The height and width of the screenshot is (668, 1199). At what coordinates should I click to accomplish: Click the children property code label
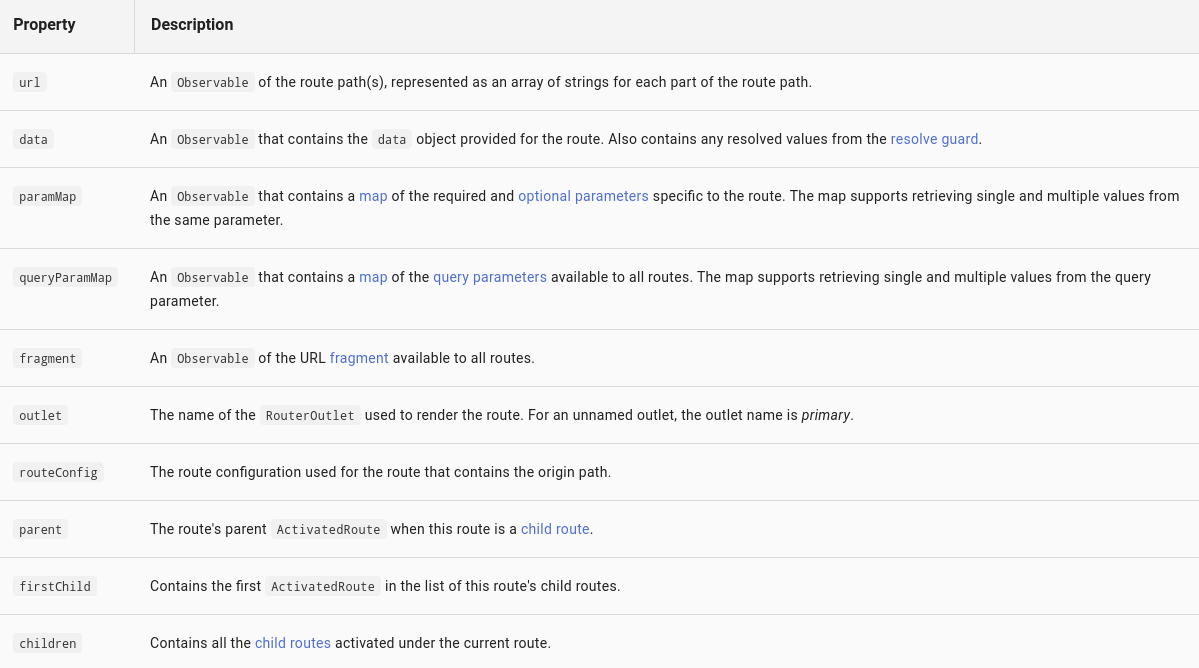pos(47,644)
